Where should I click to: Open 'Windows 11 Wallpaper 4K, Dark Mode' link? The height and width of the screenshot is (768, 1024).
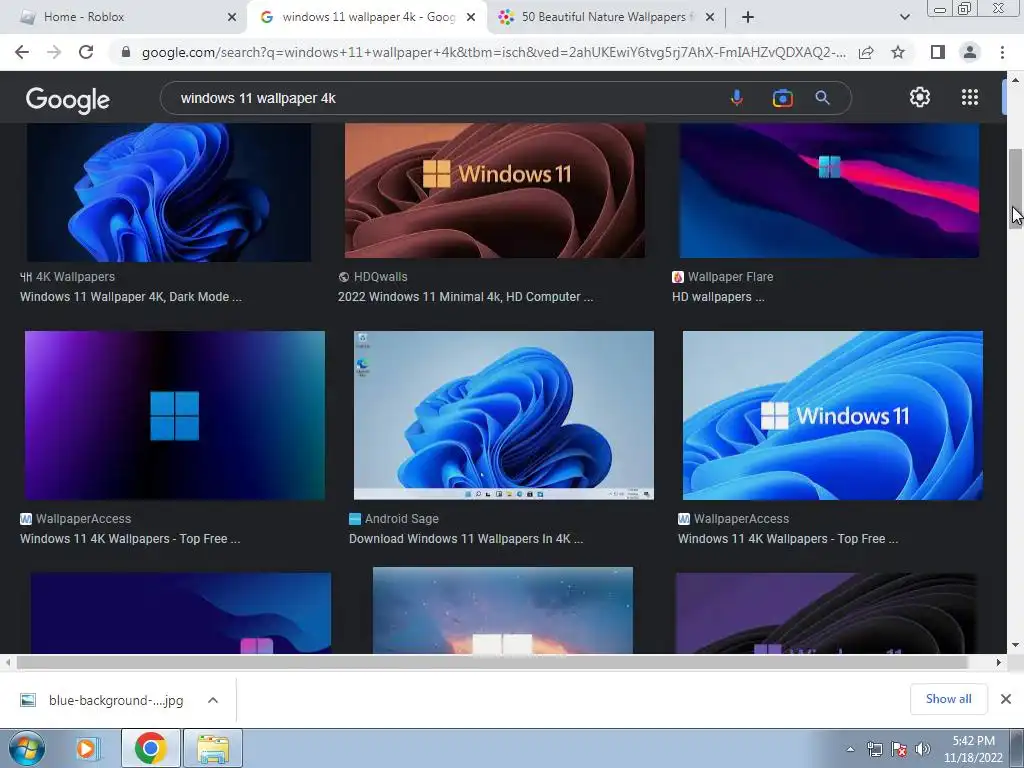pos(131,296)
